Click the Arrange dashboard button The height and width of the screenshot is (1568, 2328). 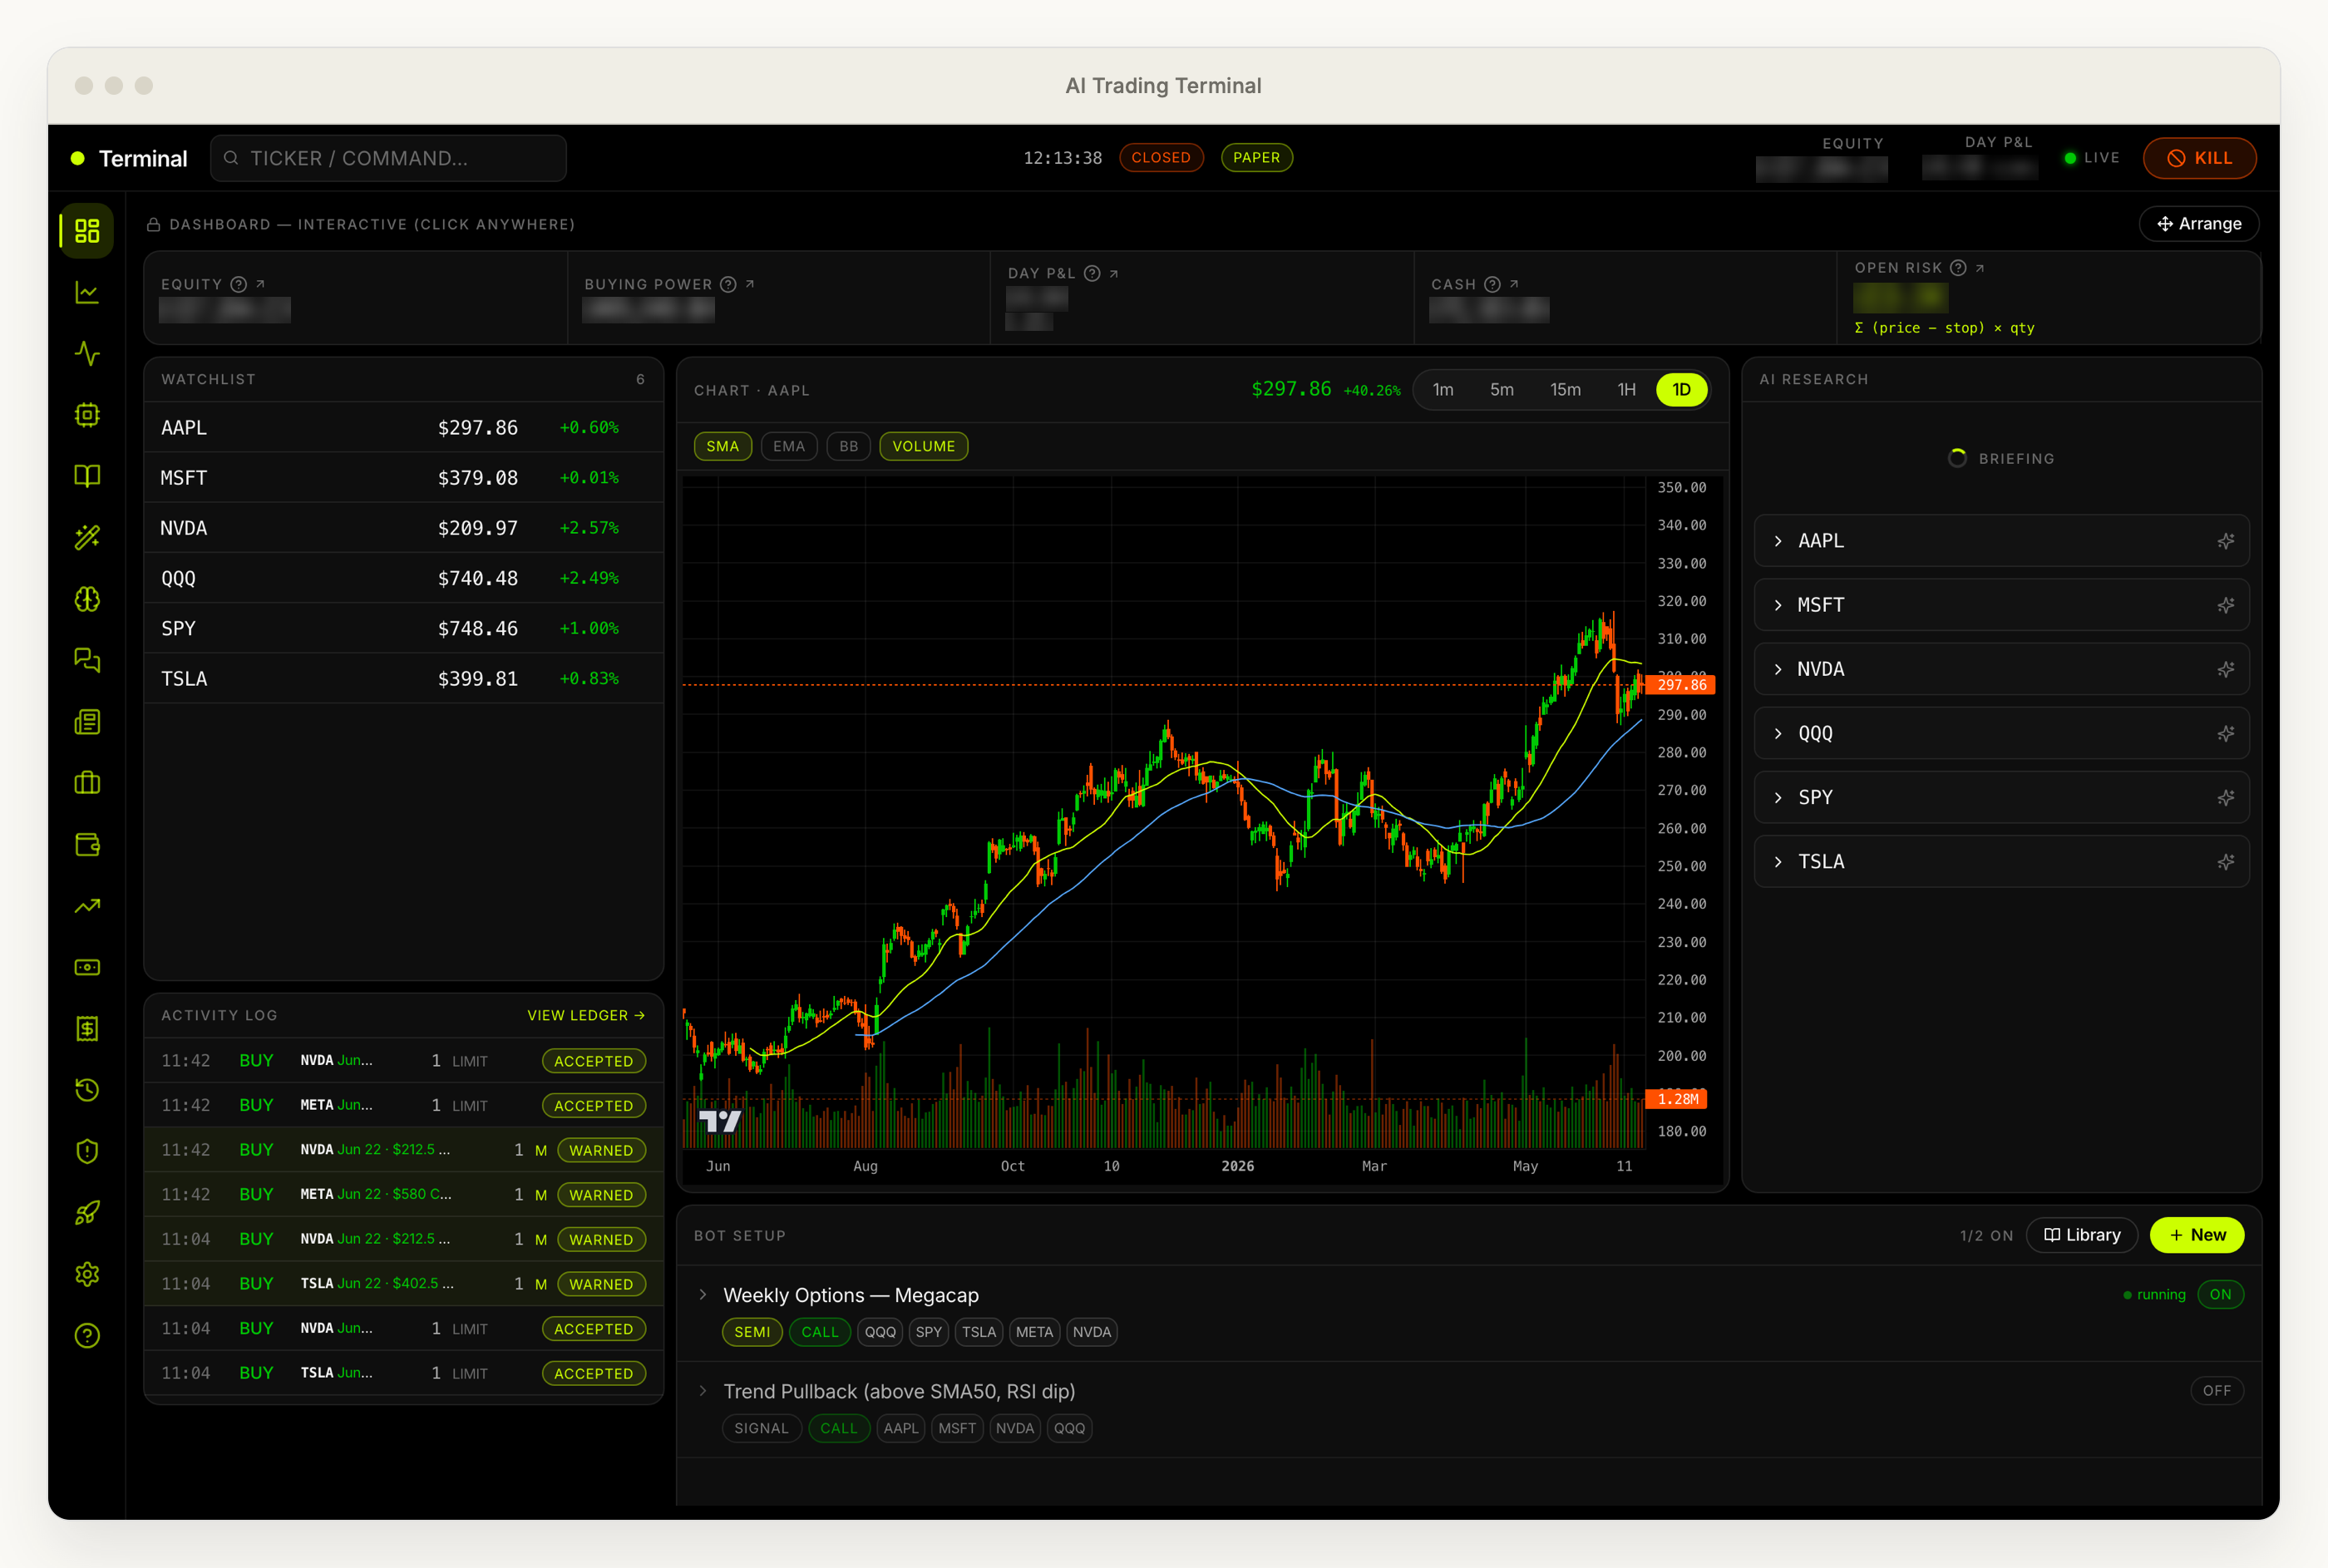tap(2198, 224)
